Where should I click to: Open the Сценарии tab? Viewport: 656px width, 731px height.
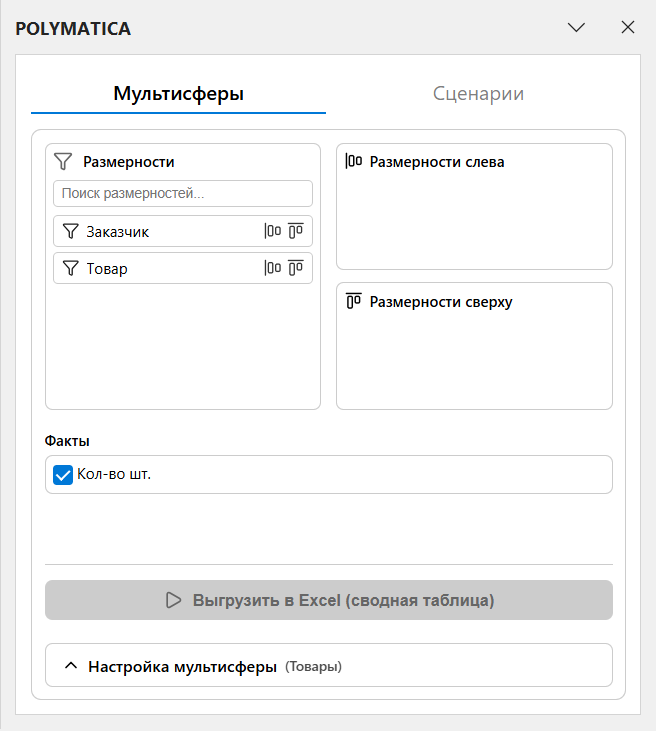478,94
